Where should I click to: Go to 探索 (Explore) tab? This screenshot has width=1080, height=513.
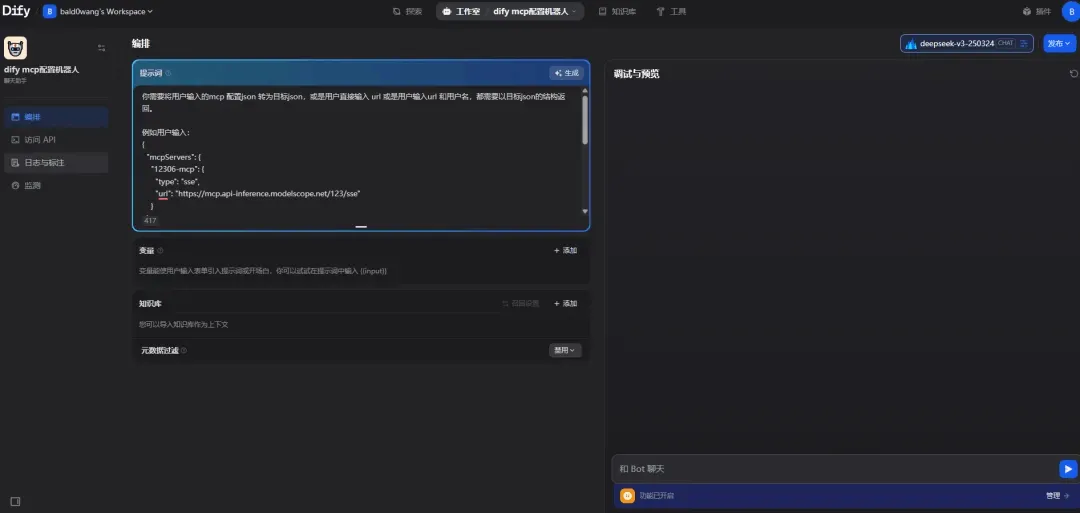point(407,12)
